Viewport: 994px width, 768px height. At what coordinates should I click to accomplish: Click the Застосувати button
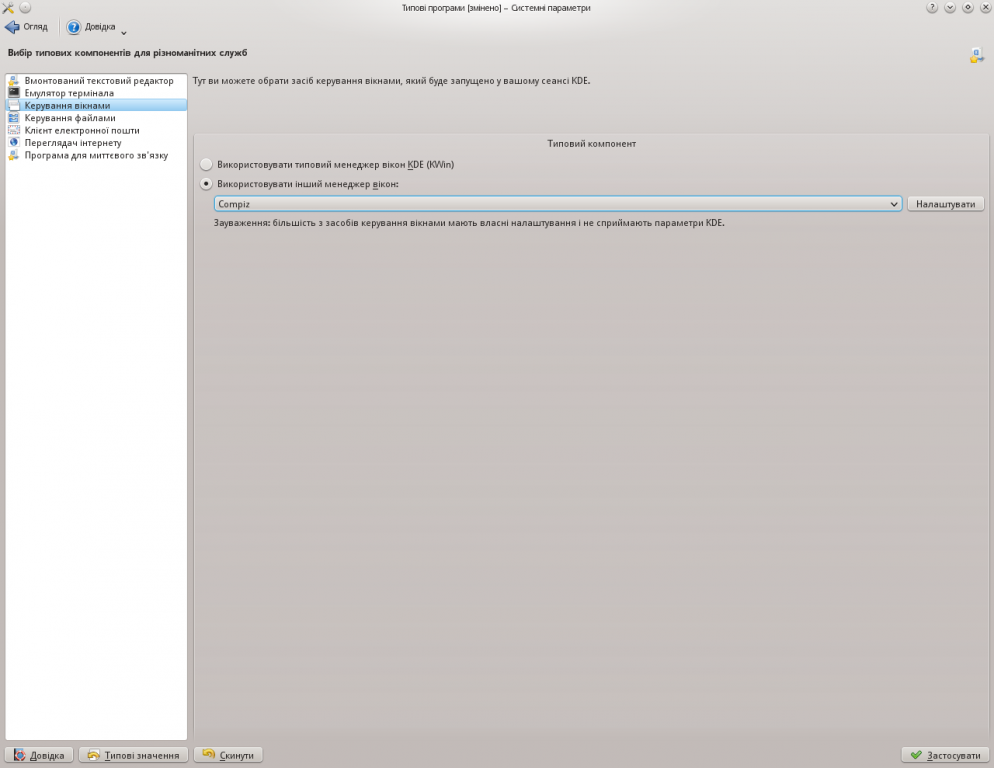pos(945,755)
